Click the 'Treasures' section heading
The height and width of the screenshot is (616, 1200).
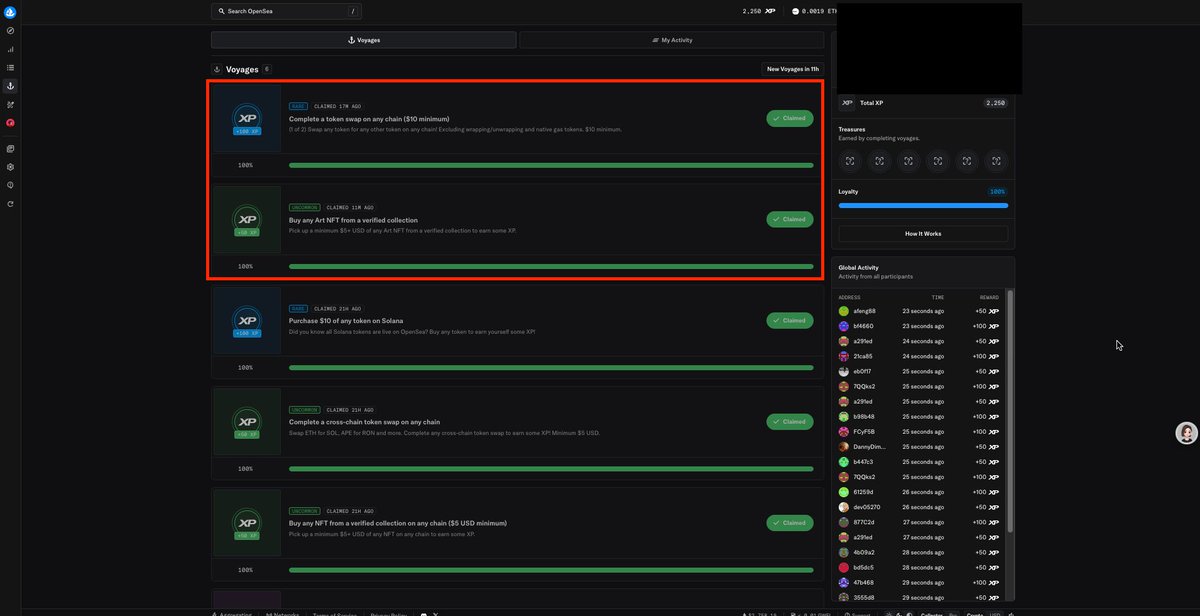click(853, 130)
